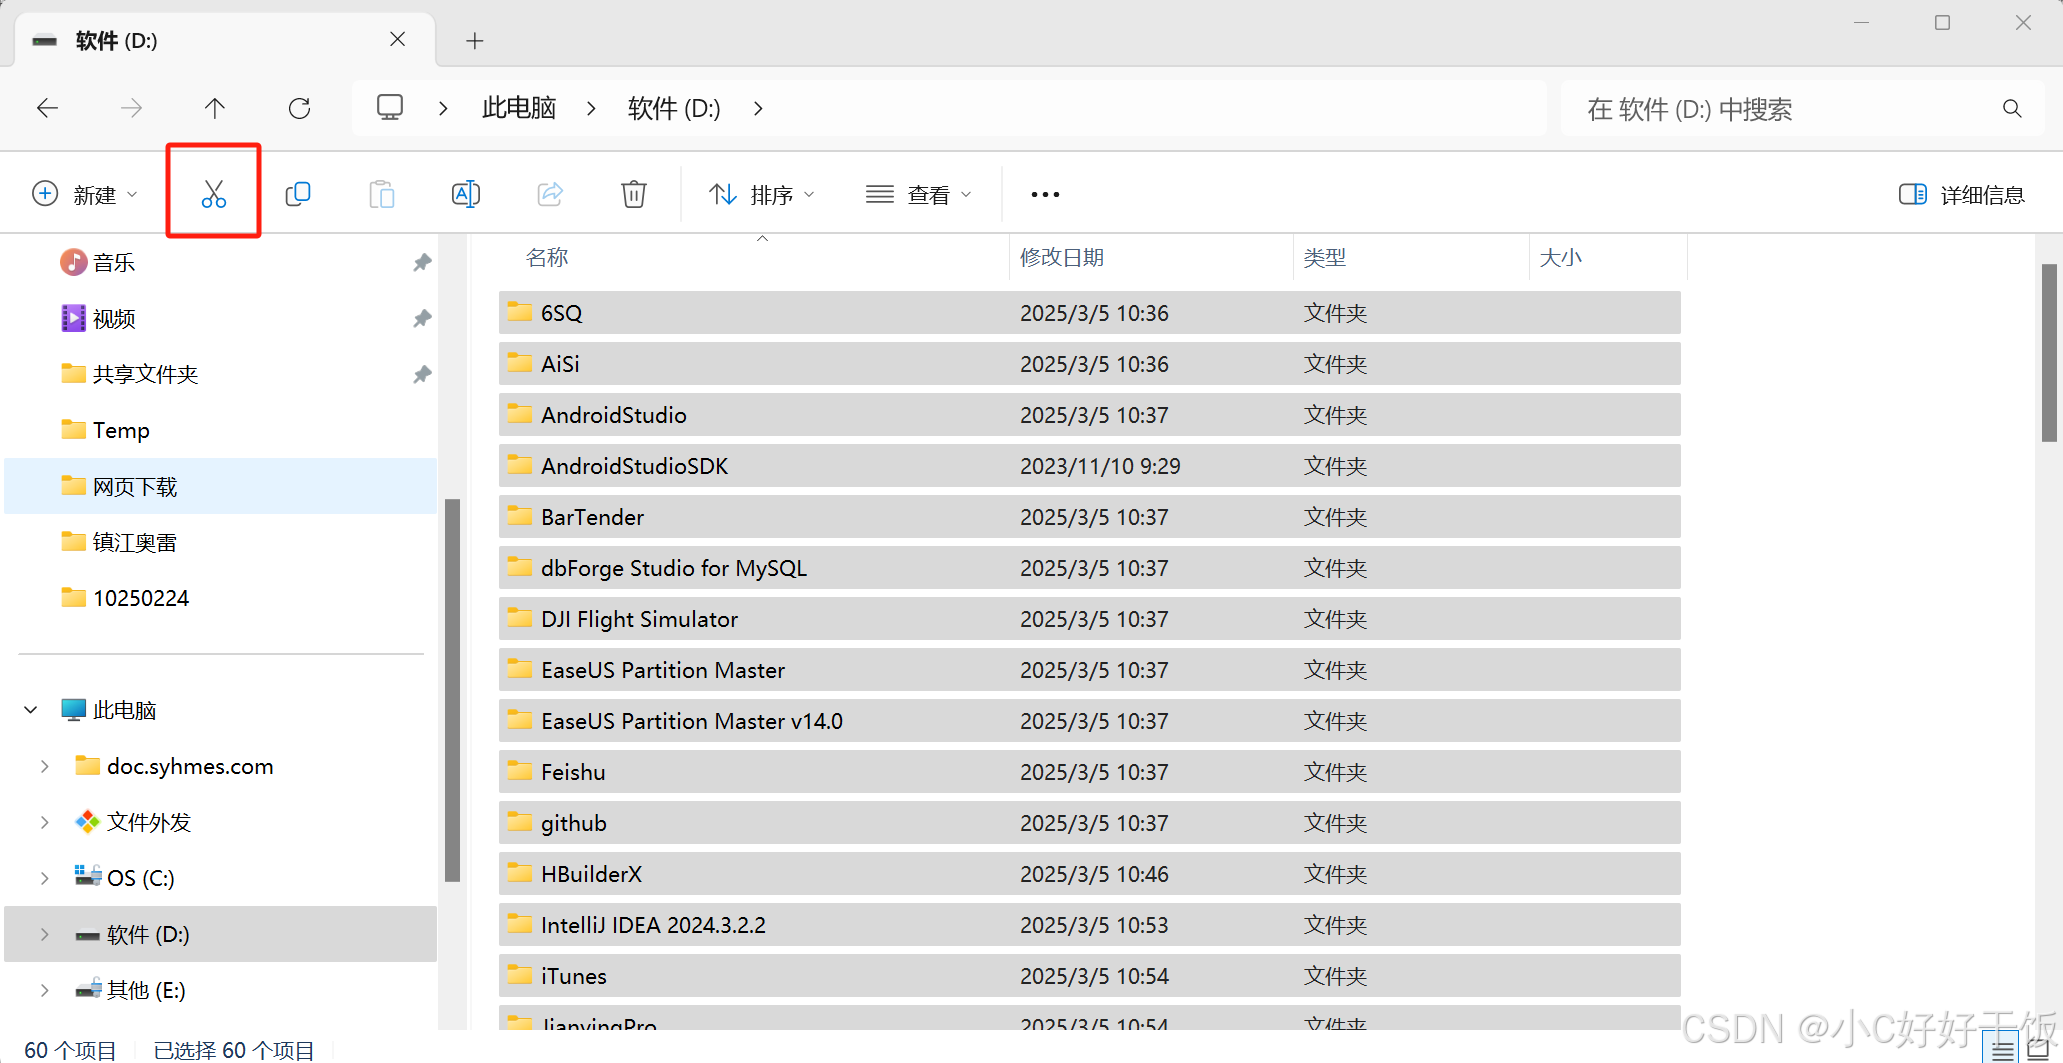Expand chevron before 此电脑 in address bar
Screen dimensions: 2063x1063
coord(443,108)
